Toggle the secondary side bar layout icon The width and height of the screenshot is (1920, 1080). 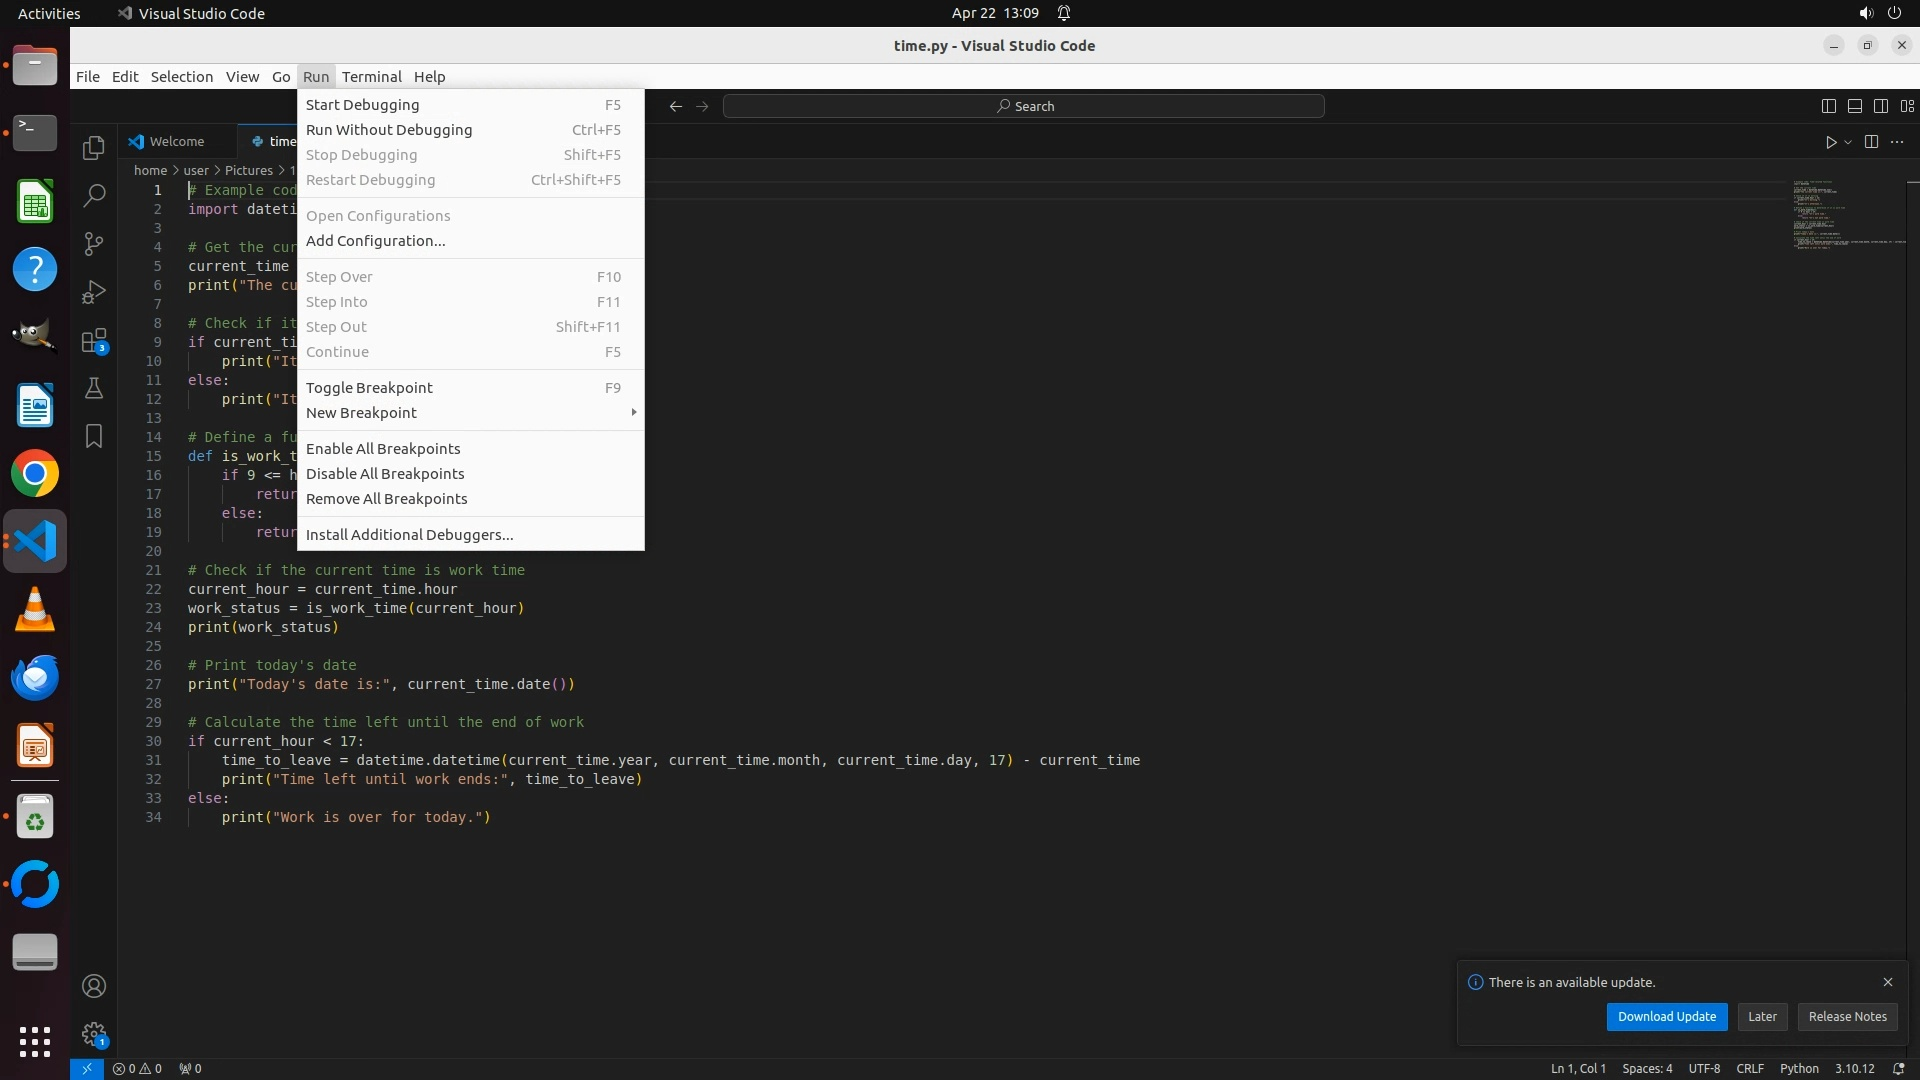1881,106
